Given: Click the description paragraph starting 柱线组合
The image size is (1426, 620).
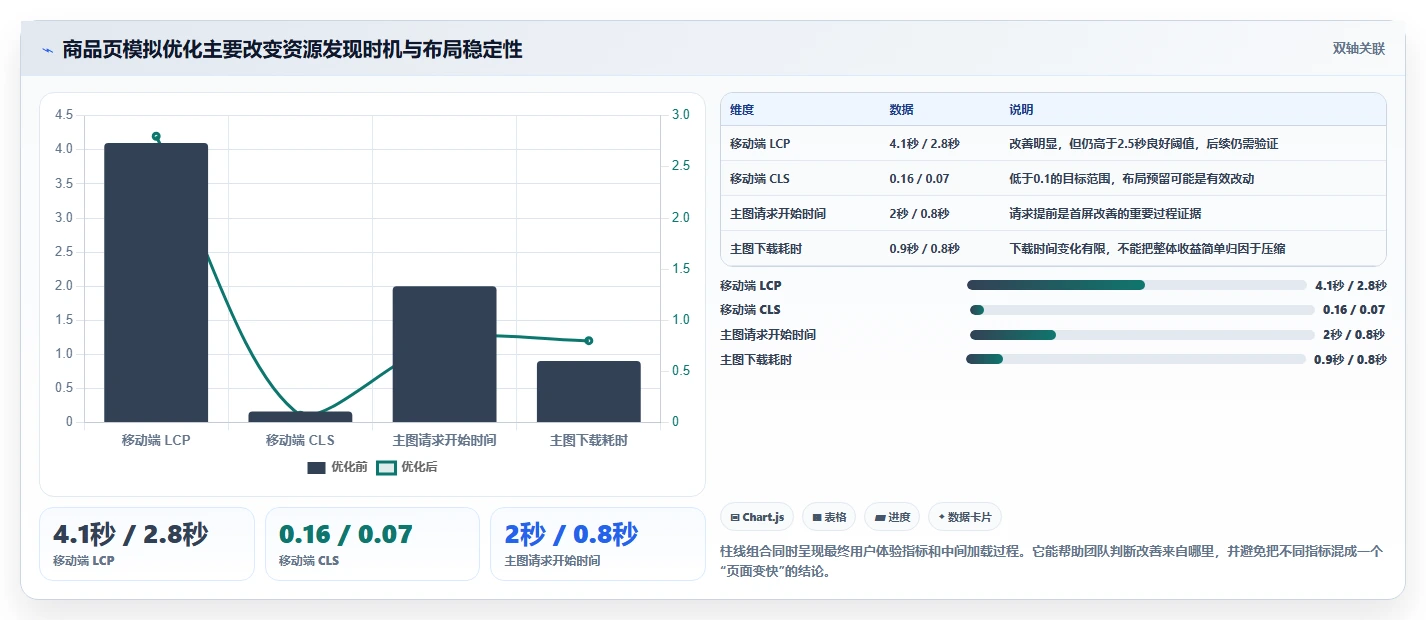Looking at the screenshot, I should [1050, 562].
